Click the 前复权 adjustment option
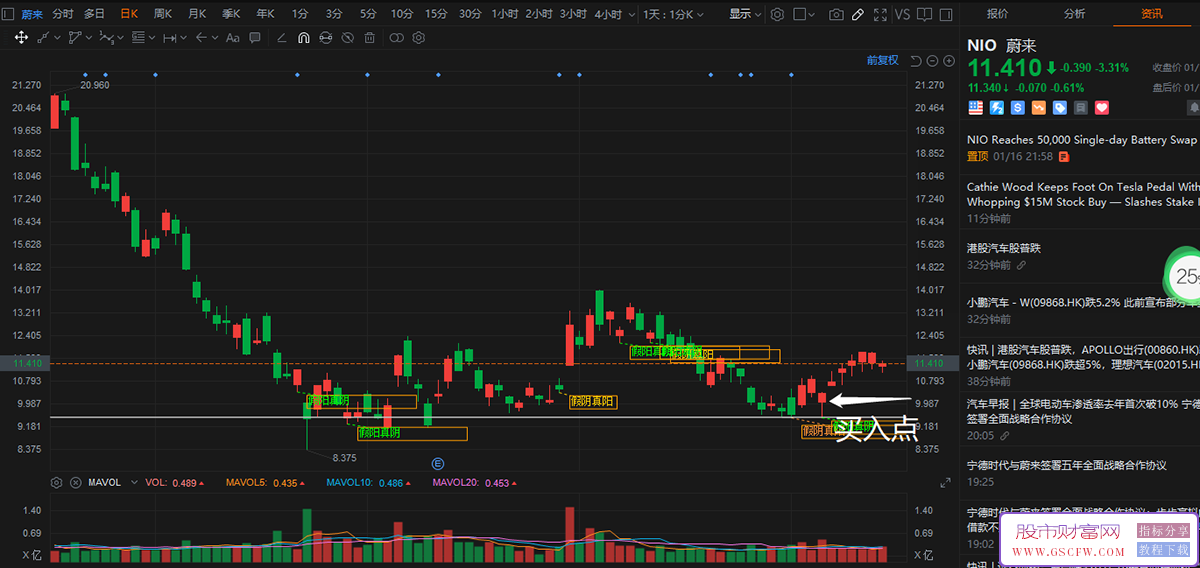 point(882,60)
